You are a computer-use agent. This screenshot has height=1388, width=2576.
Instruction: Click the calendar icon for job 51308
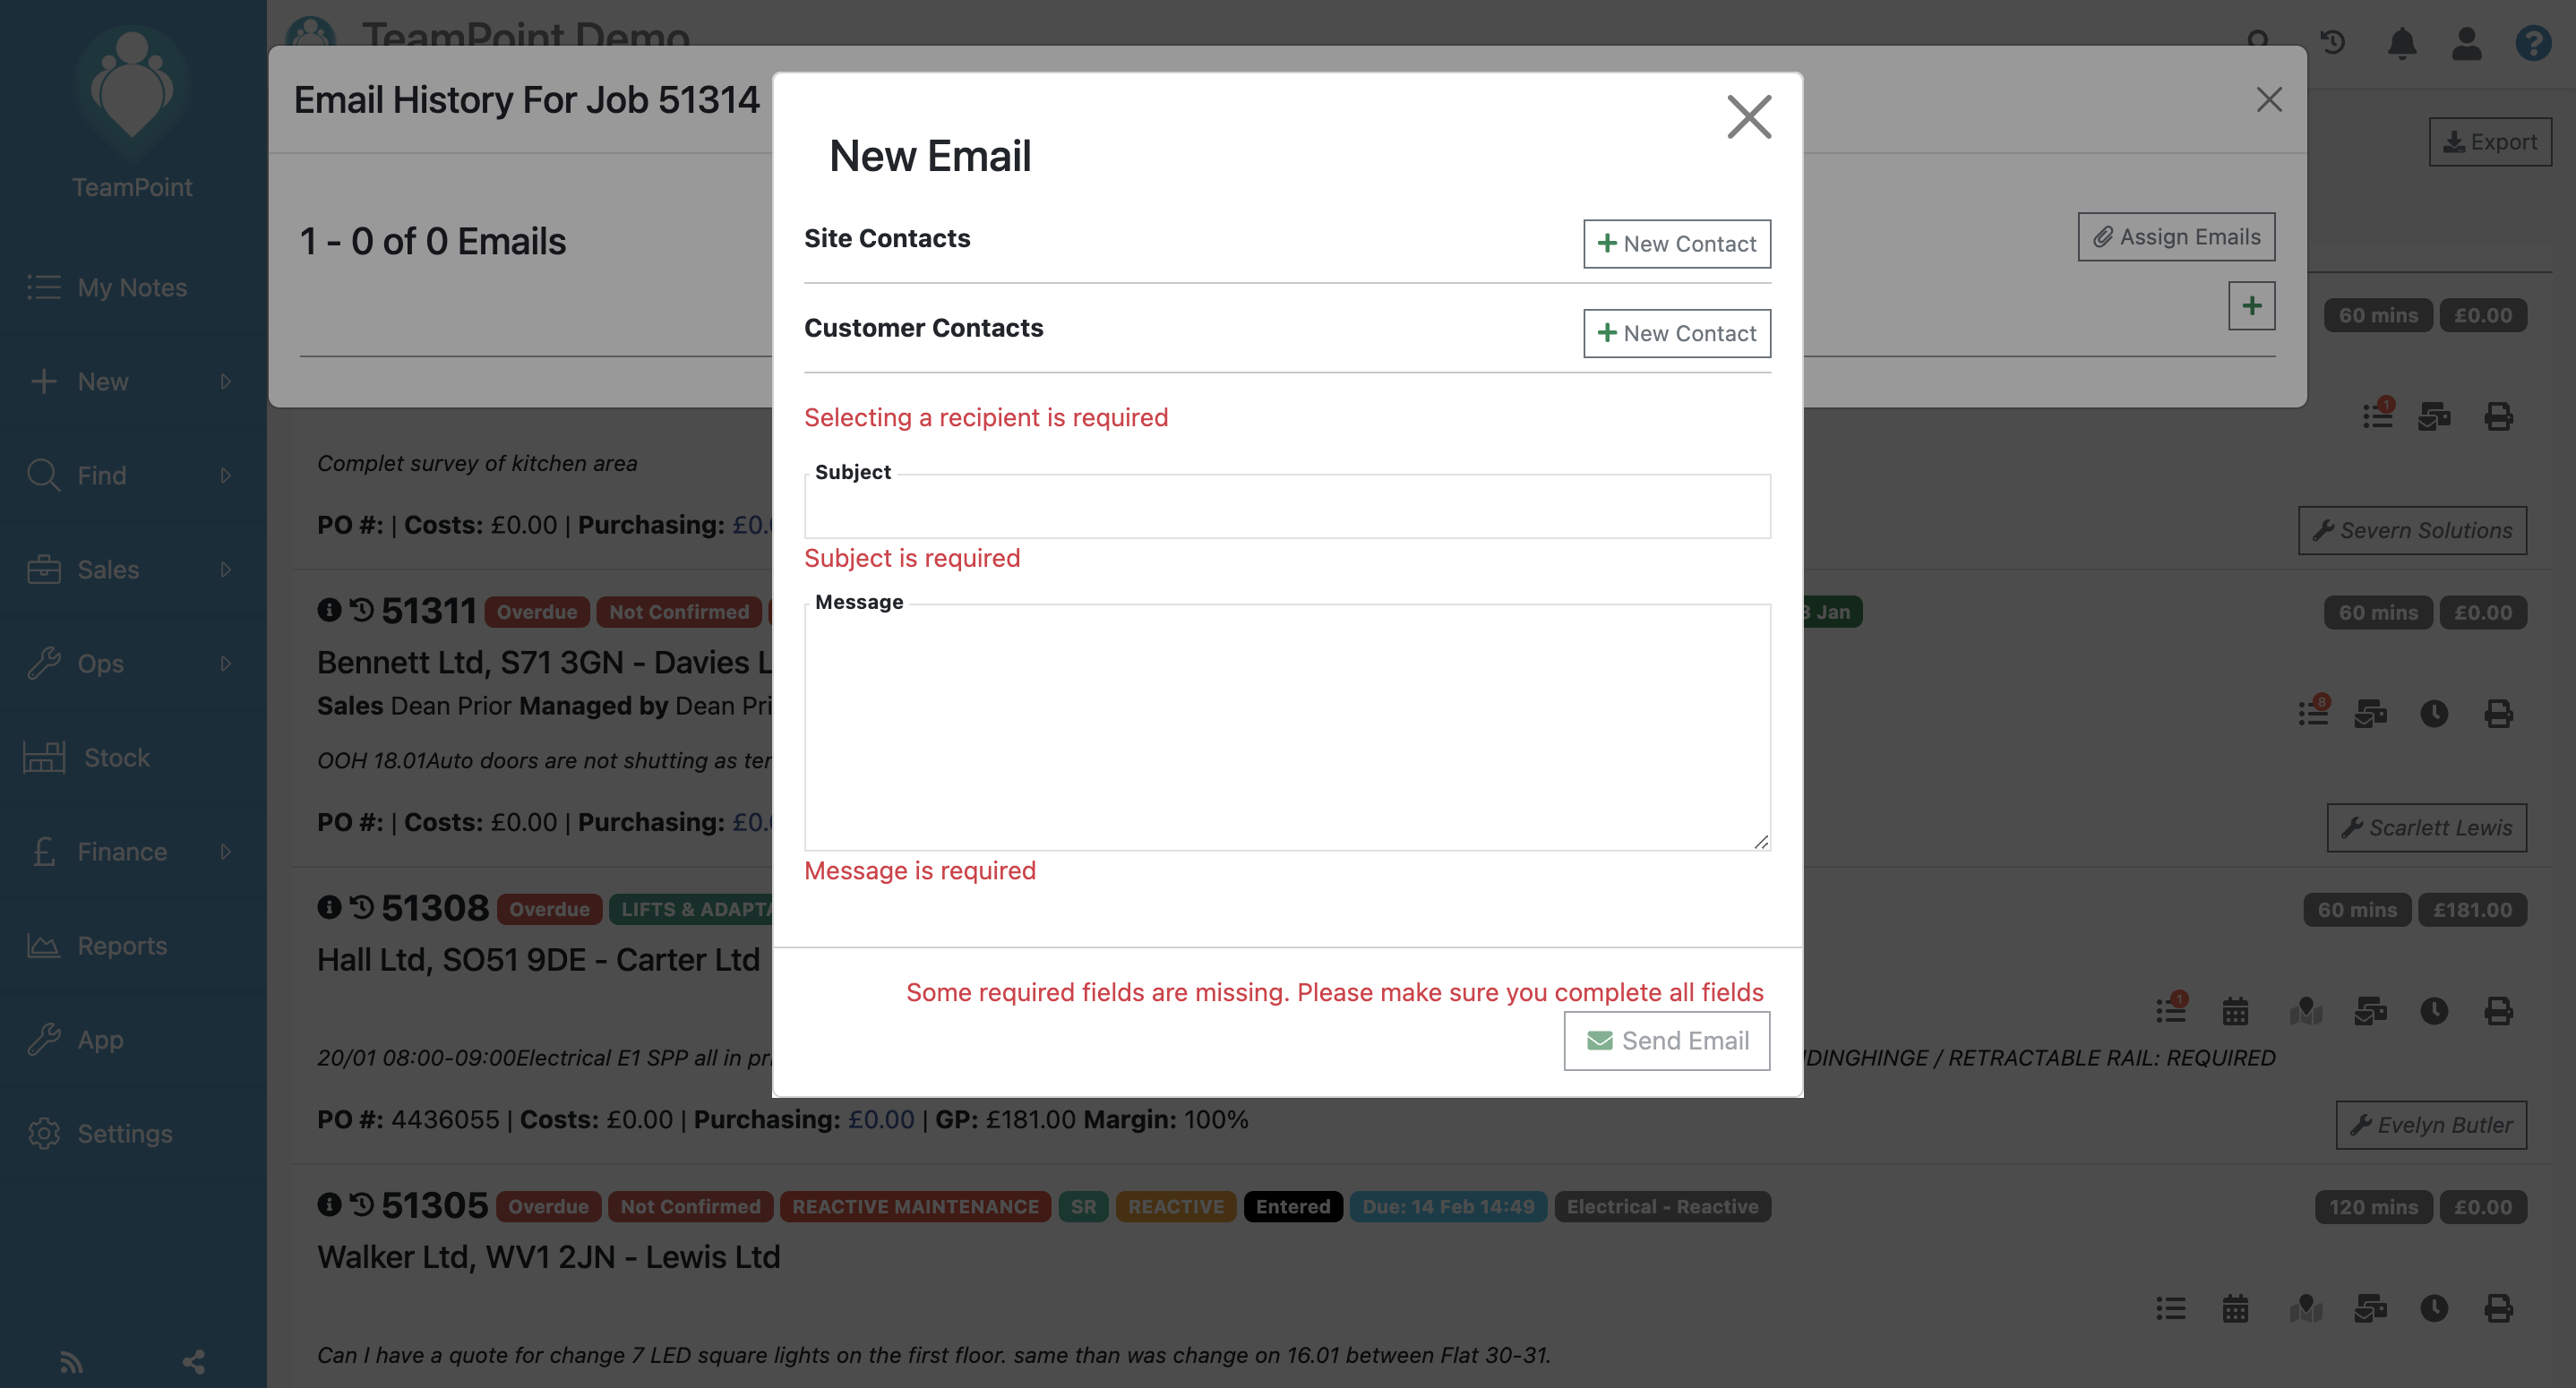pos(2236,1008)
